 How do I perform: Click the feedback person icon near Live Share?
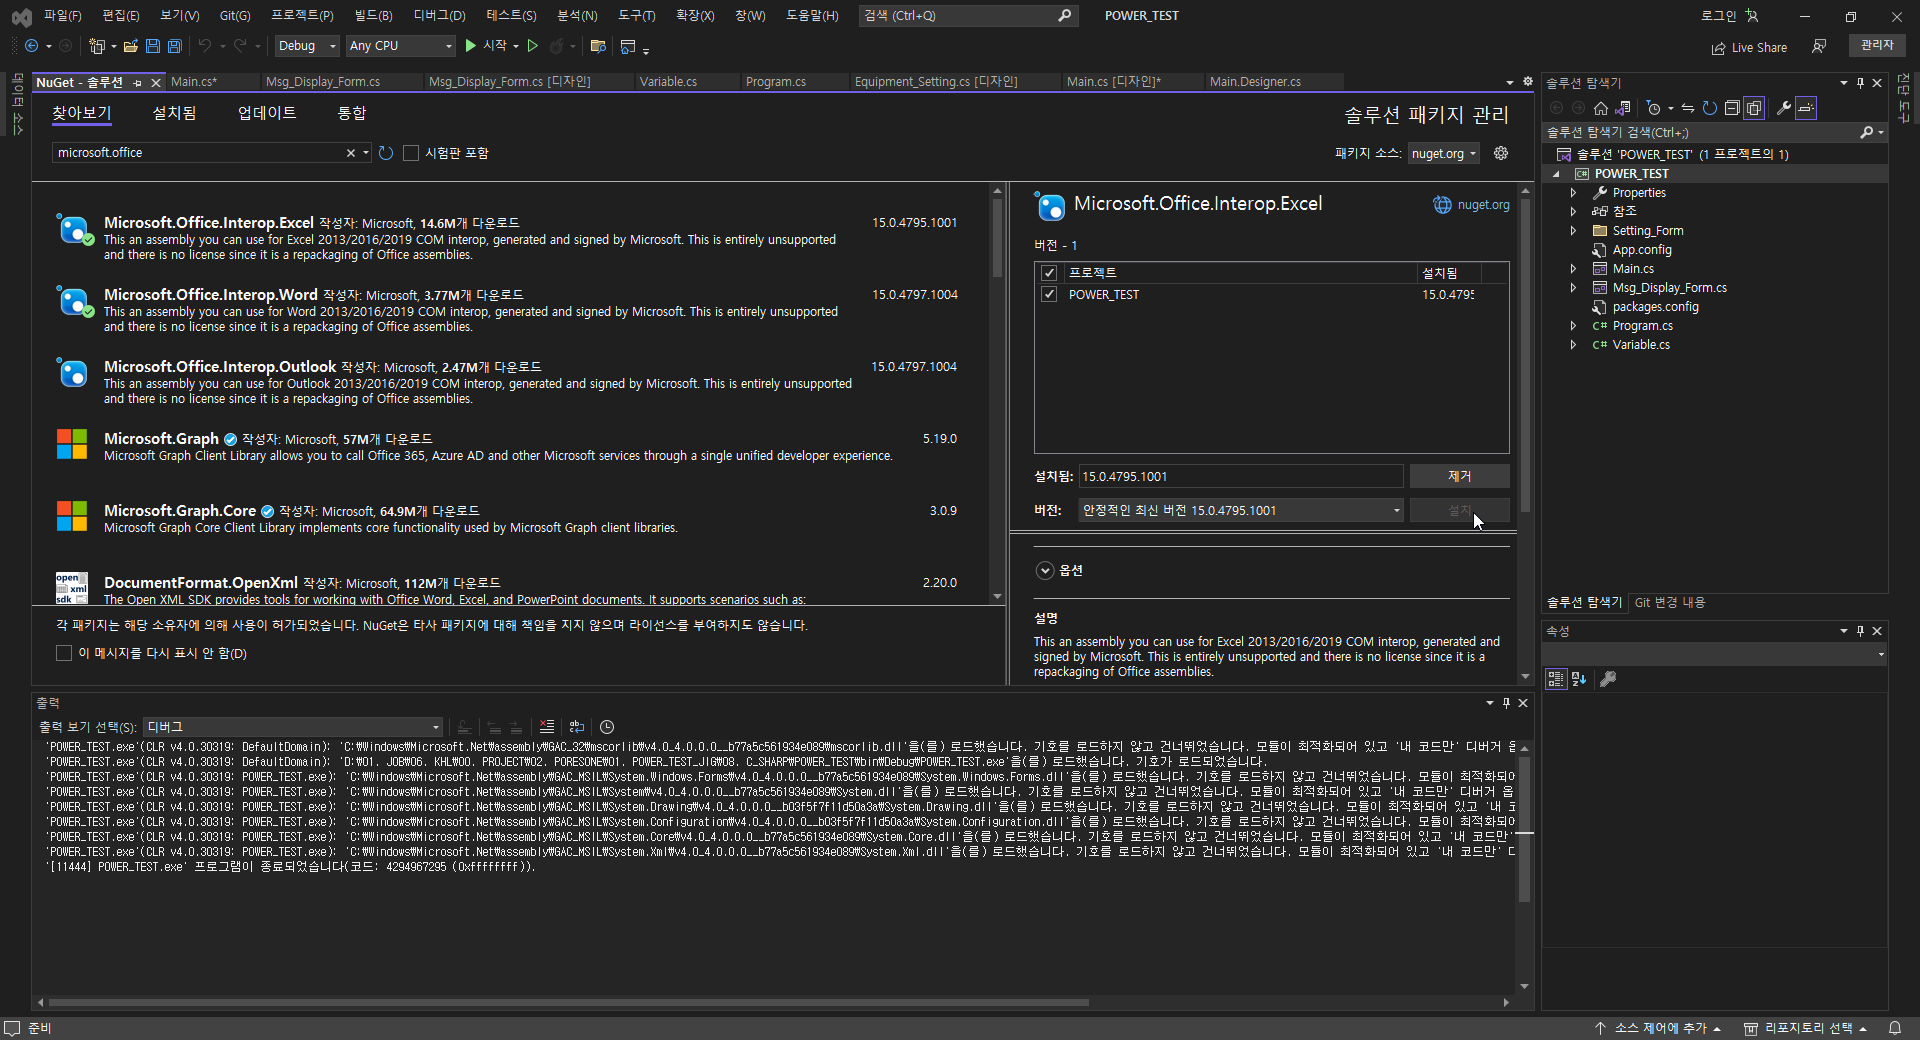pyautogui.click(x=1819, y=47)
